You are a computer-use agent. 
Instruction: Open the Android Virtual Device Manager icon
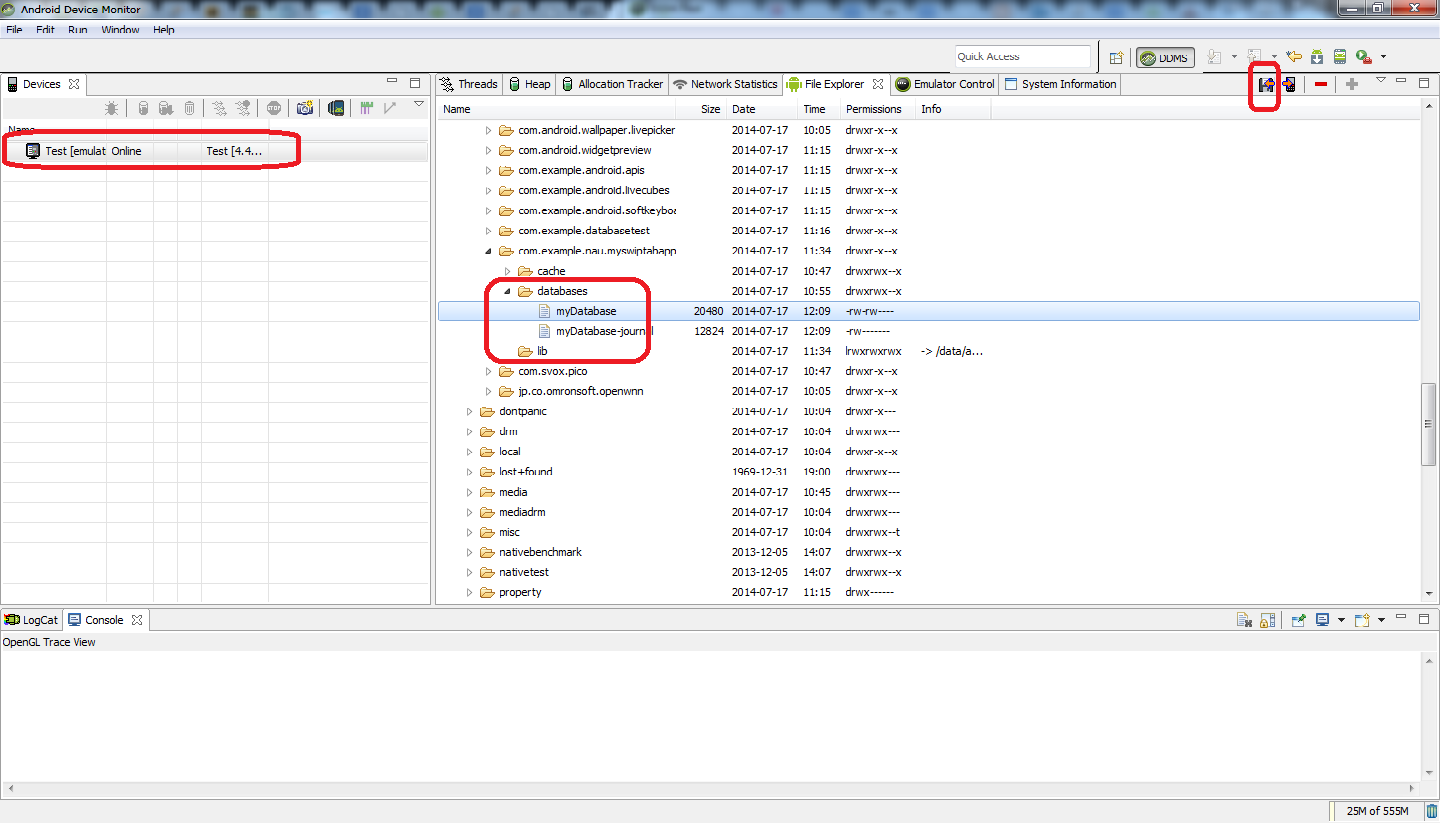(x=1340, y=58)
